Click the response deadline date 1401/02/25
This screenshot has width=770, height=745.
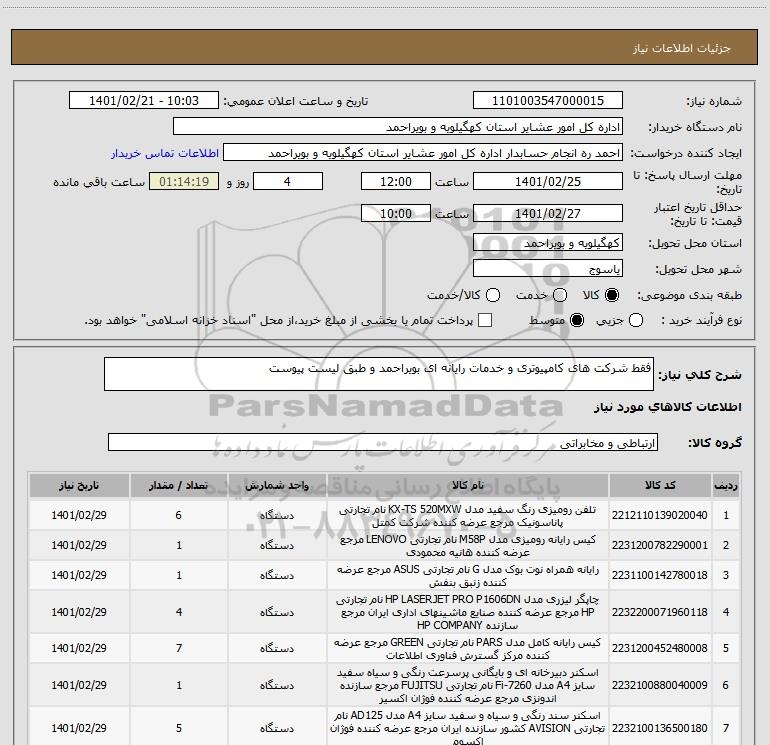coord(548,181)
